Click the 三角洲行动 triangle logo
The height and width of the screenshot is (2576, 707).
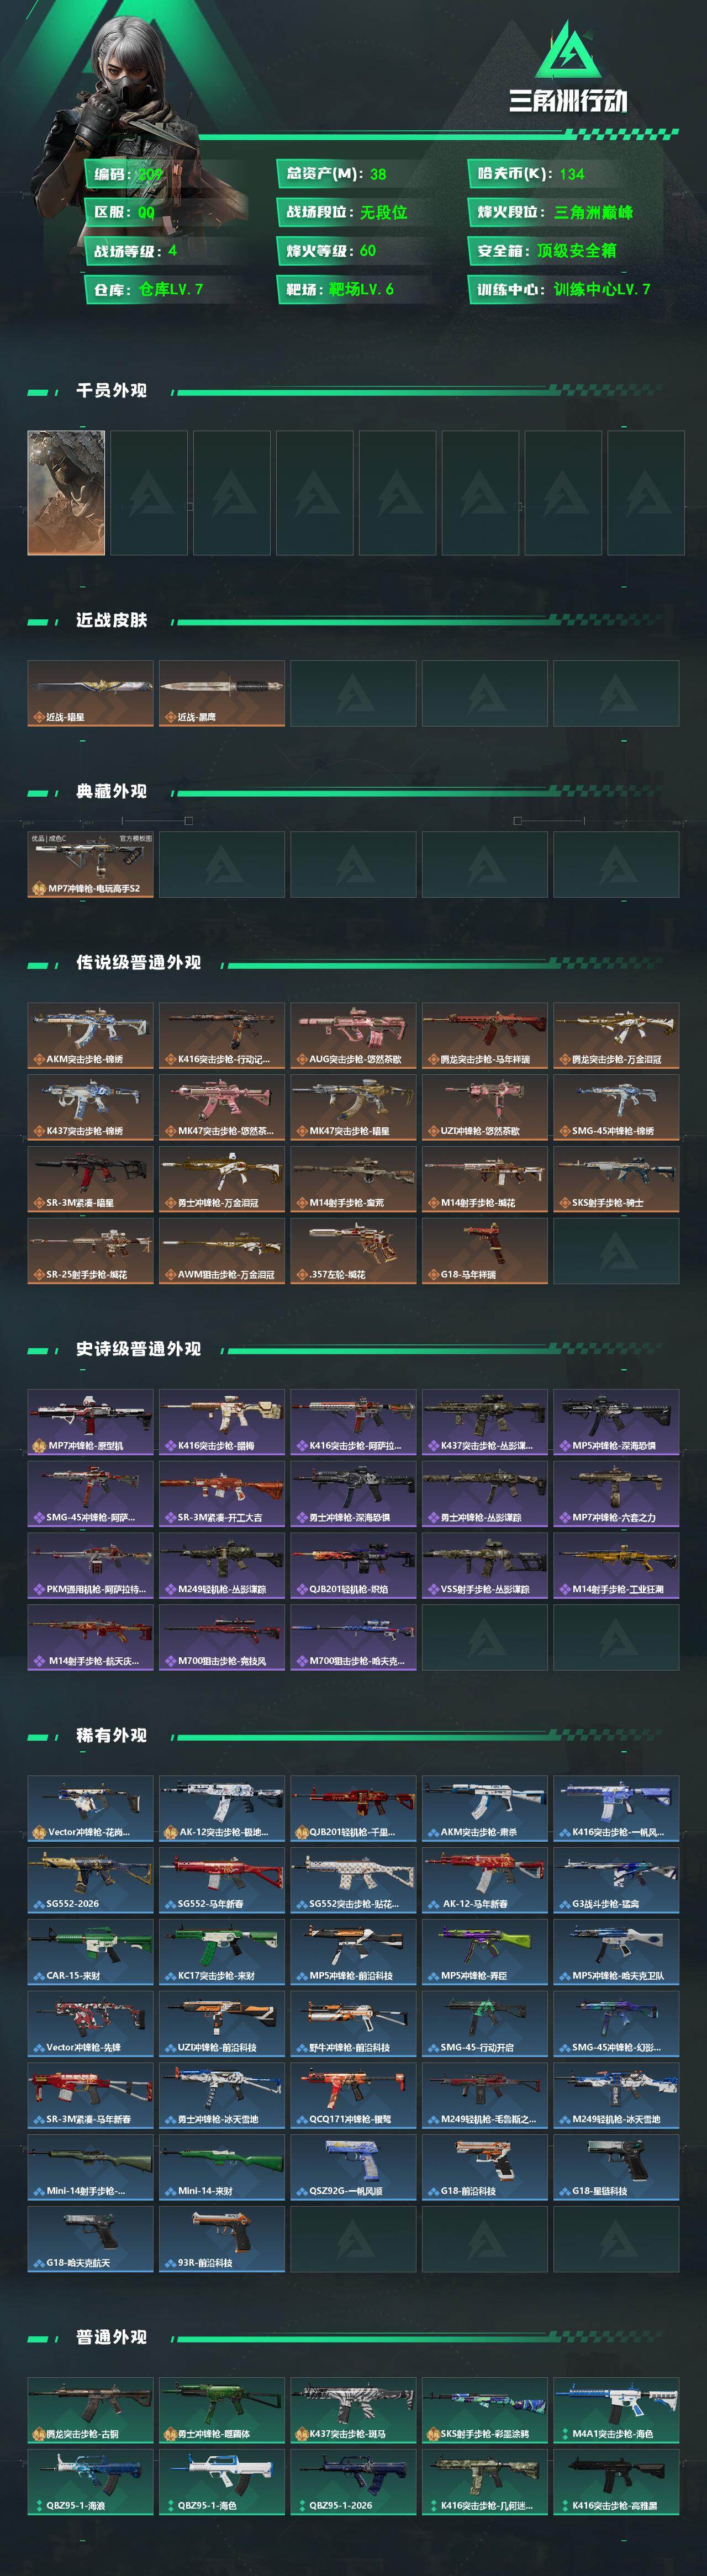point(568,51)
